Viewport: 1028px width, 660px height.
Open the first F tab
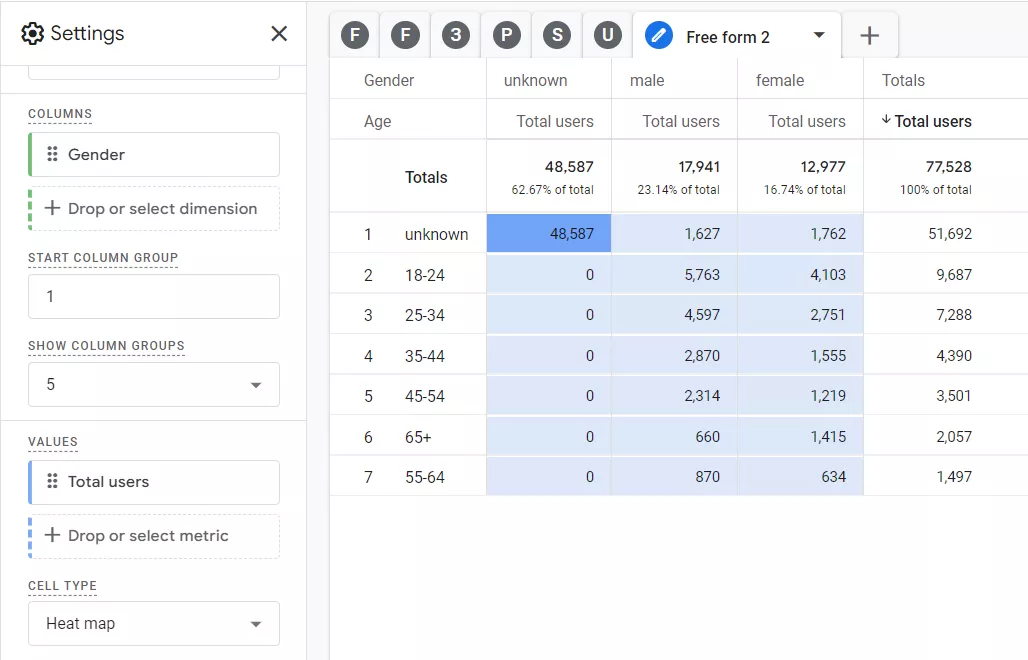click(355, 35)
